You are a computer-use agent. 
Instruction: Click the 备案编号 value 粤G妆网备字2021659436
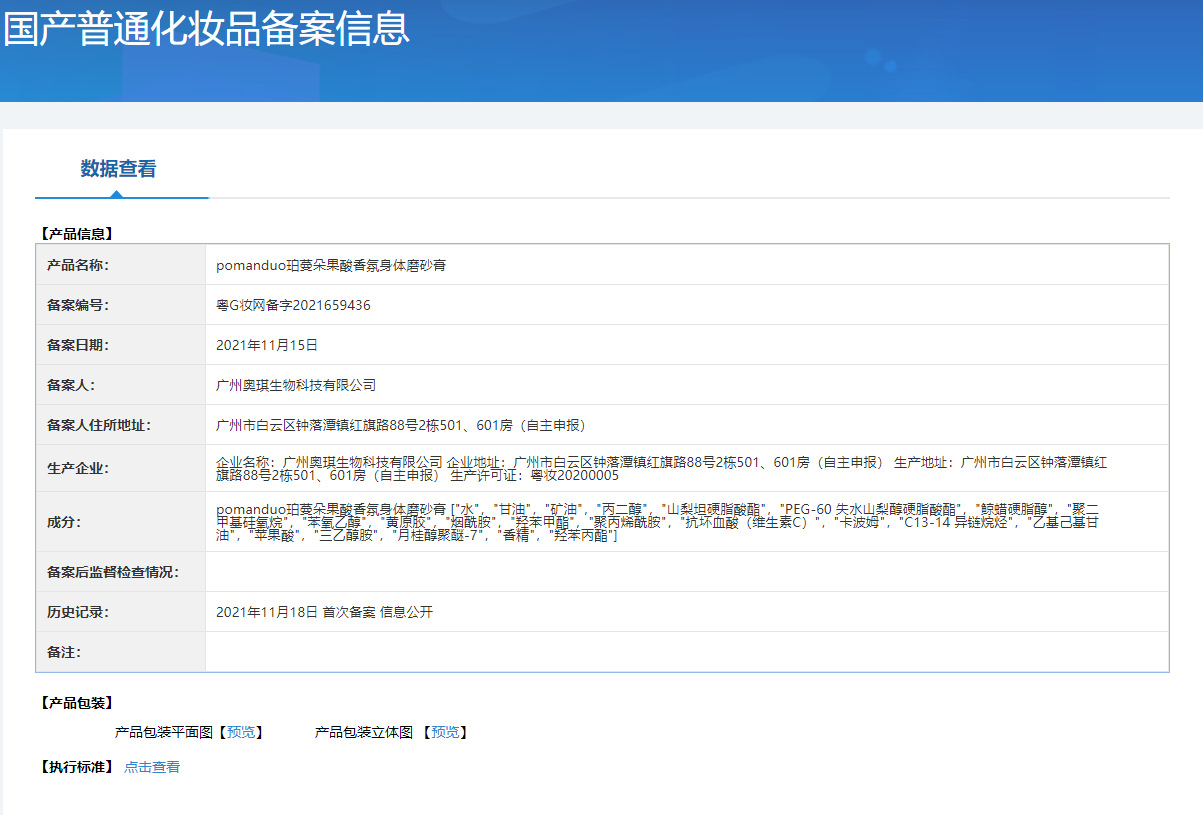[293, 305]
